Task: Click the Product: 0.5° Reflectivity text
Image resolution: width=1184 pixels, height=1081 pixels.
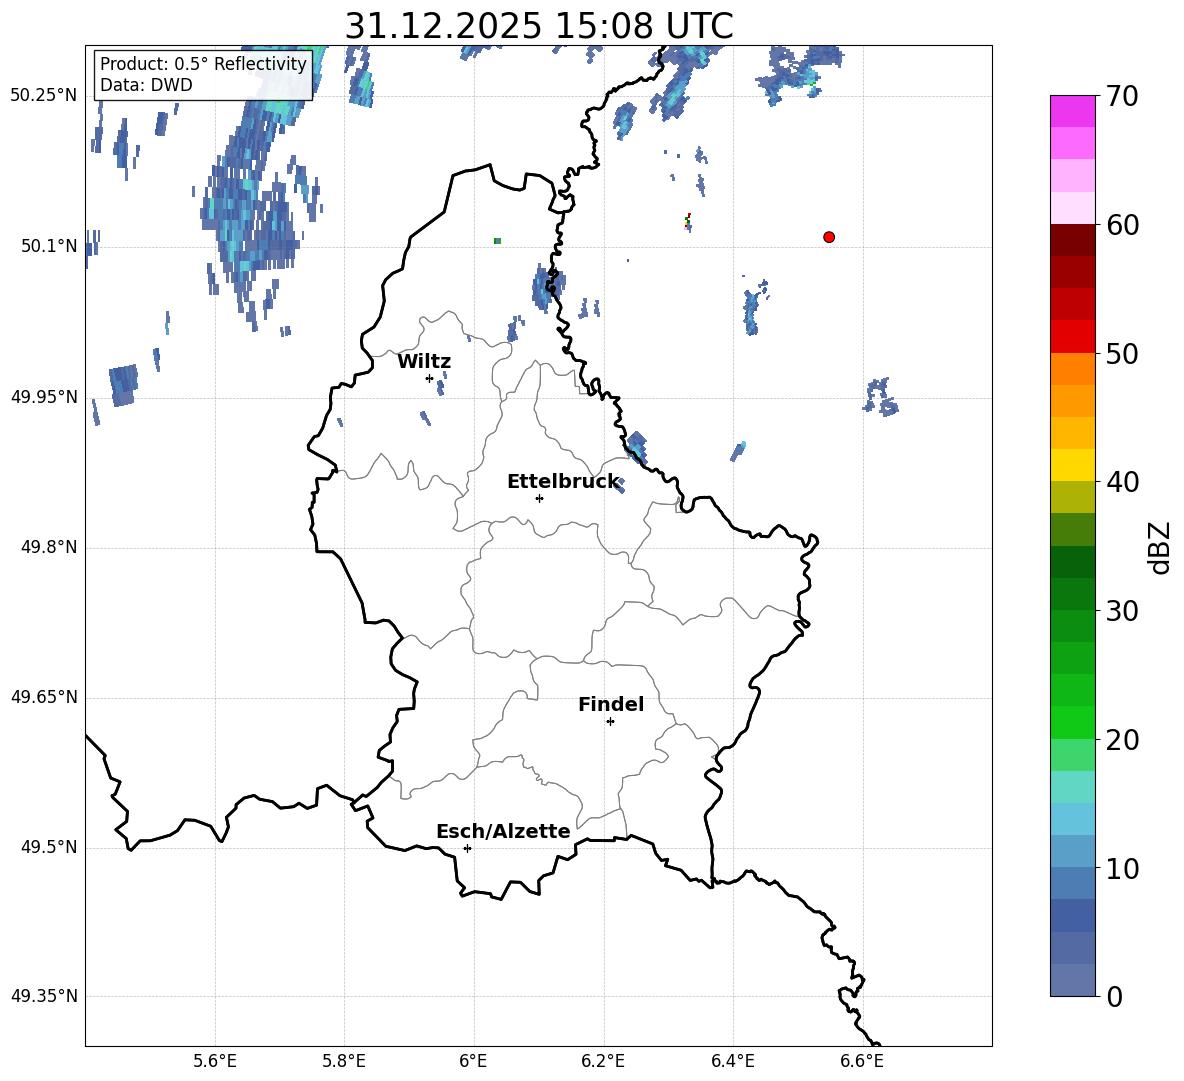Action: point(203,64)
